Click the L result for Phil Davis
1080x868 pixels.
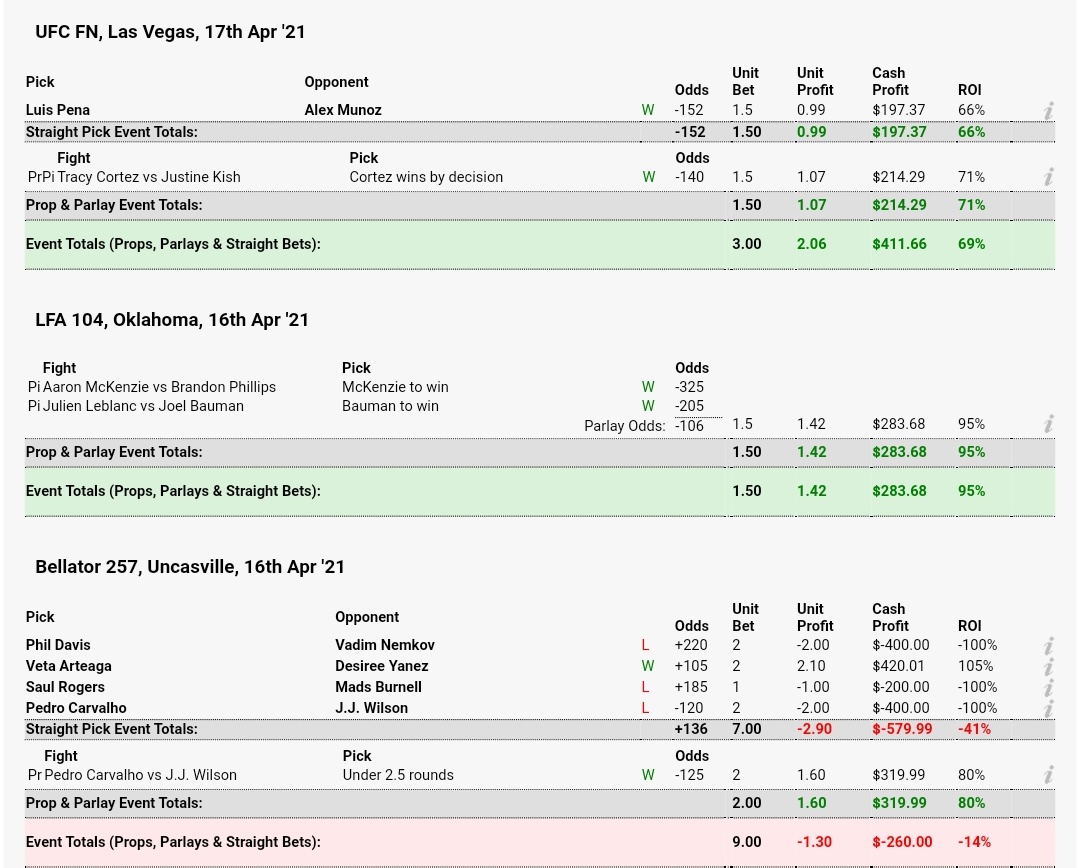click(x=645, y=645)
